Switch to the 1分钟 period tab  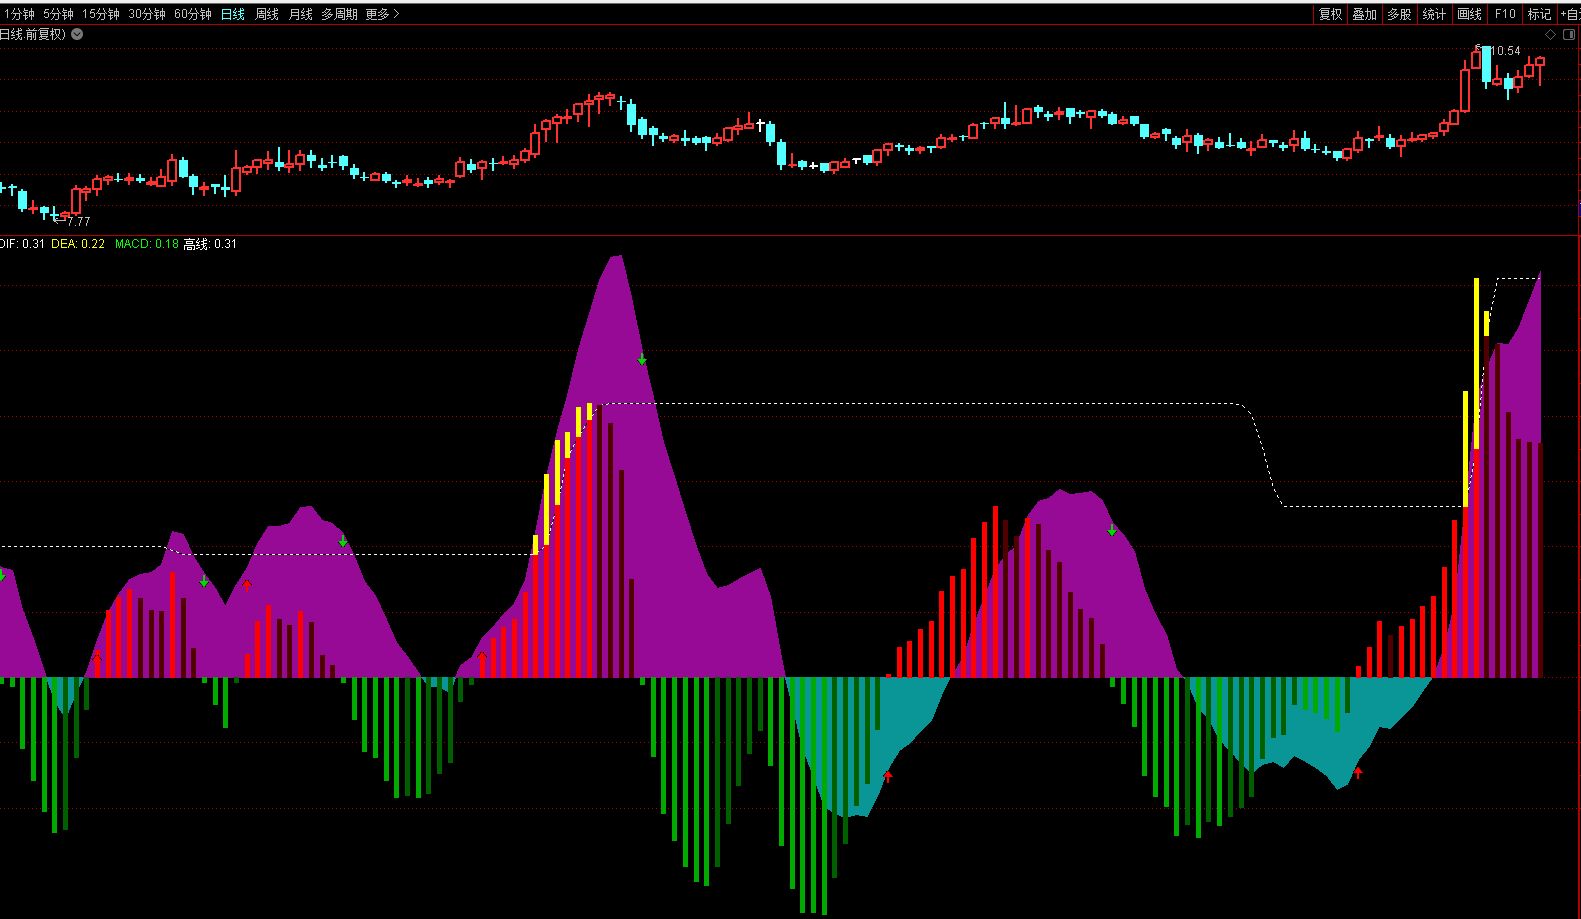coord(19,14)
